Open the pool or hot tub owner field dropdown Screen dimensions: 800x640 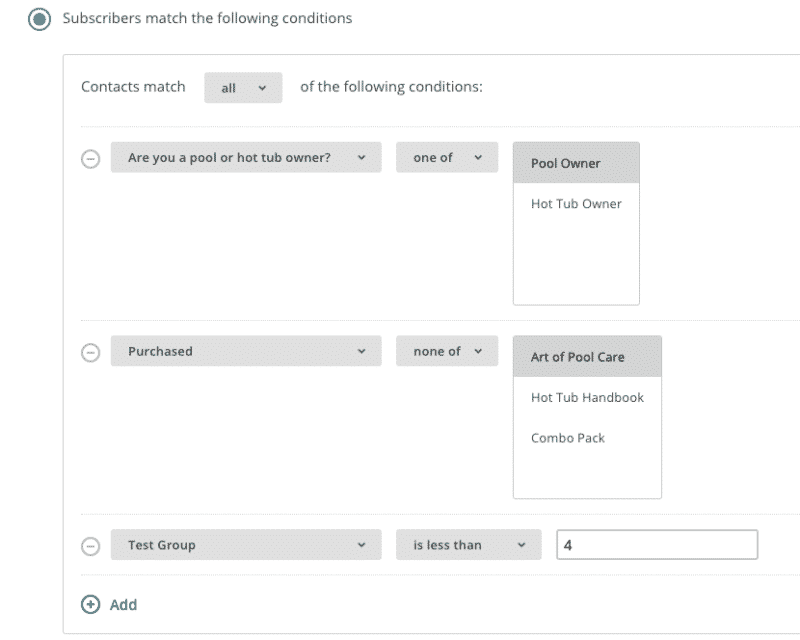pyautogui.click(x=247, y=157)
